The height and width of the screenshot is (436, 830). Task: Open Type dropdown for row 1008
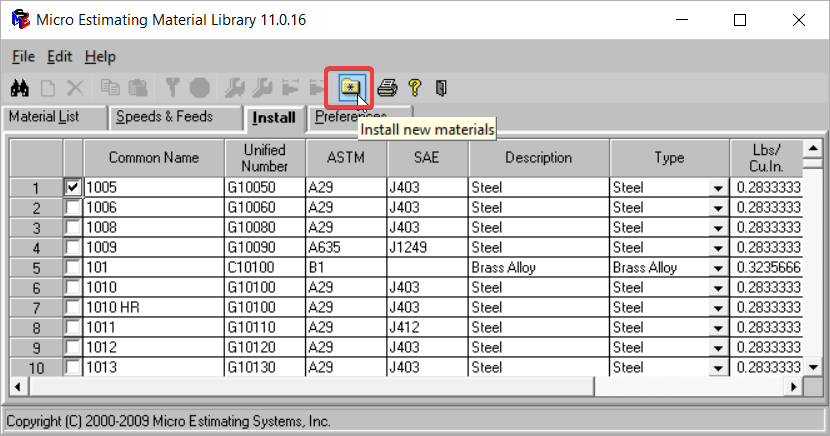click(x=718, y=228)
